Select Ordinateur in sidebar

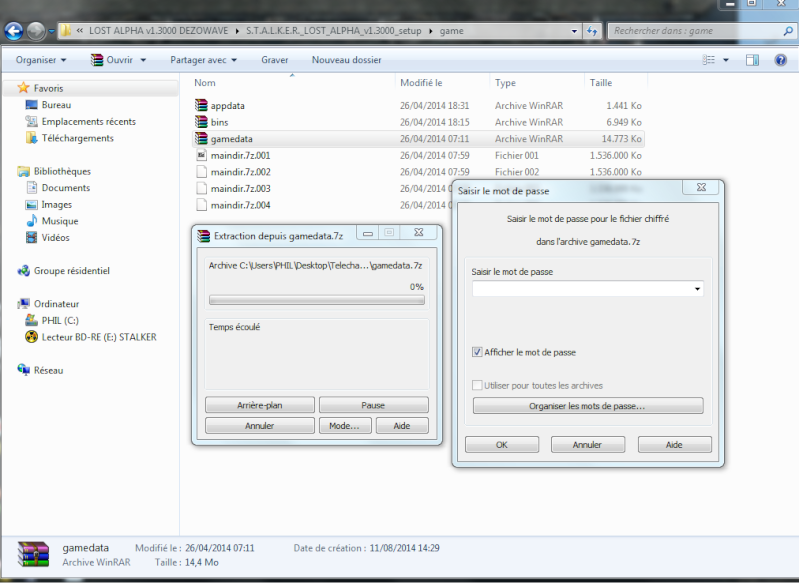[x=56, y=304]
